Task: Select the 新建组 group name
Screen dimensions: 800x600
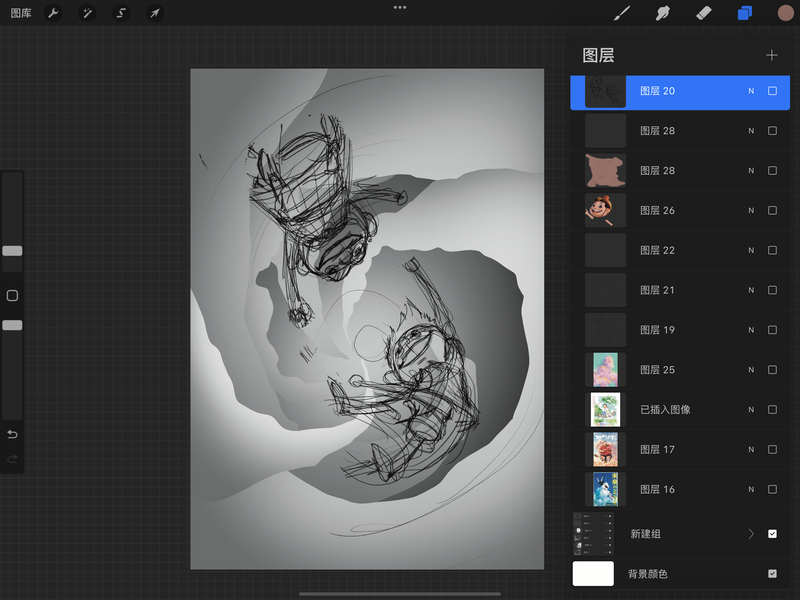Action: (x=645, y=534)
